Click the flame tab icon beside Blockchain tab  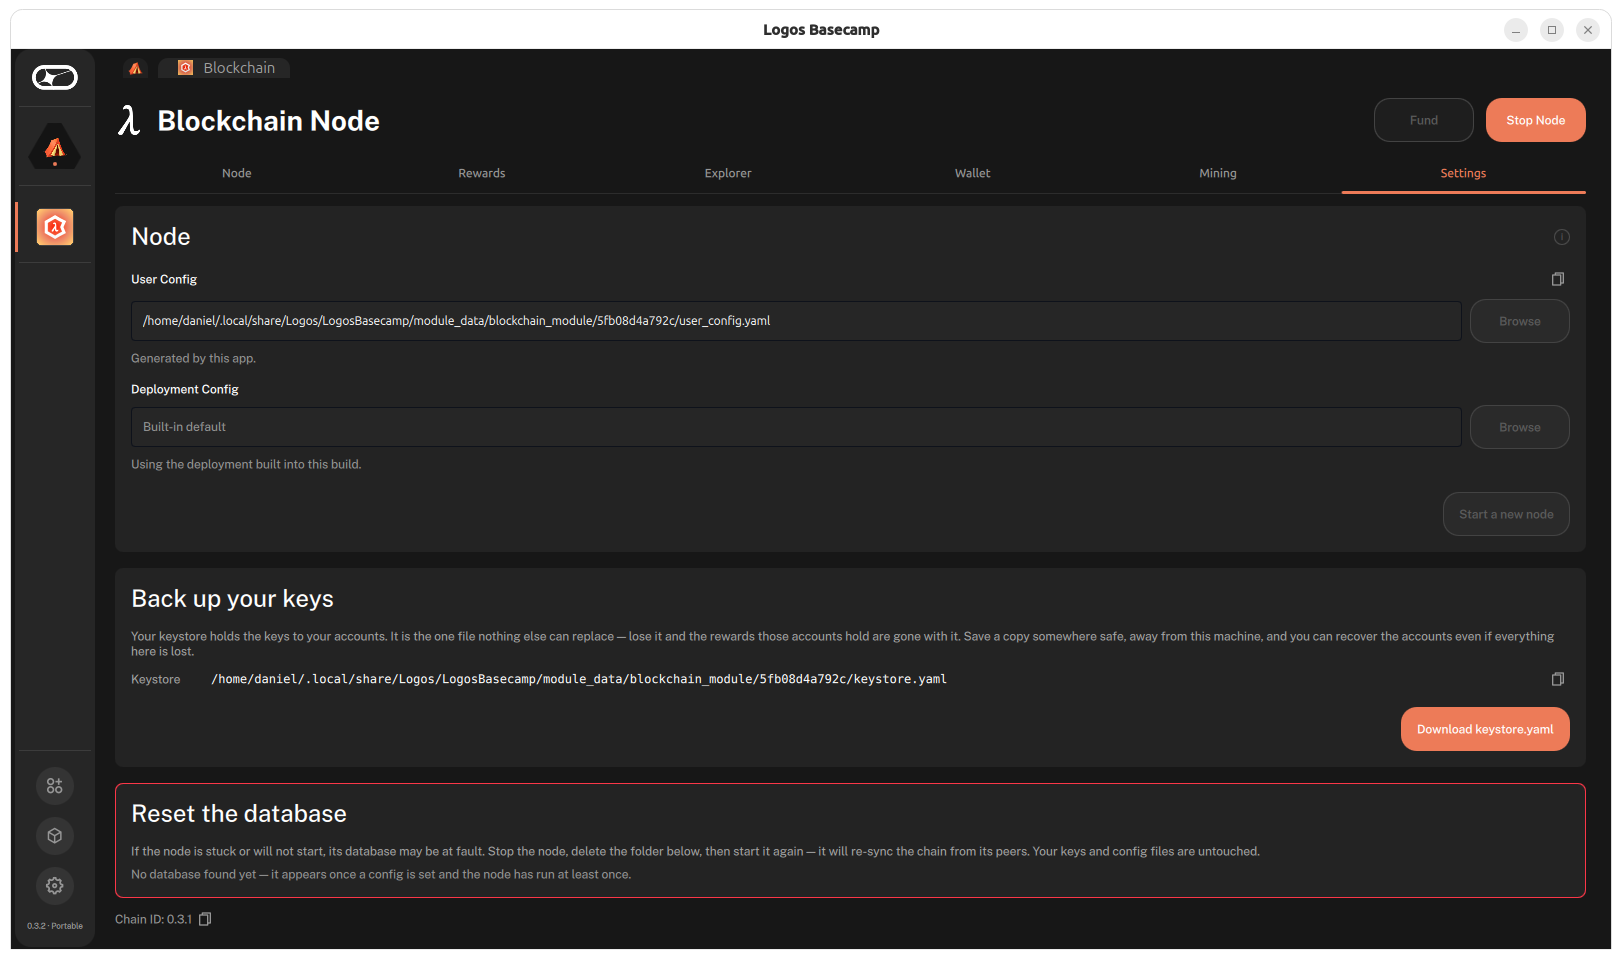click(x=135, y=68)
